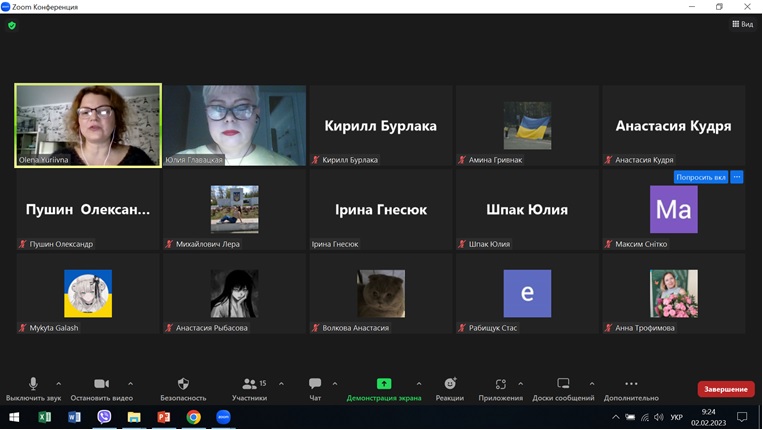Viewport: 763px width, 430px height.
Task: Click muted mic icon beside Анна Трофимова name
Action: pyautogui.click(x=608, y=328)
